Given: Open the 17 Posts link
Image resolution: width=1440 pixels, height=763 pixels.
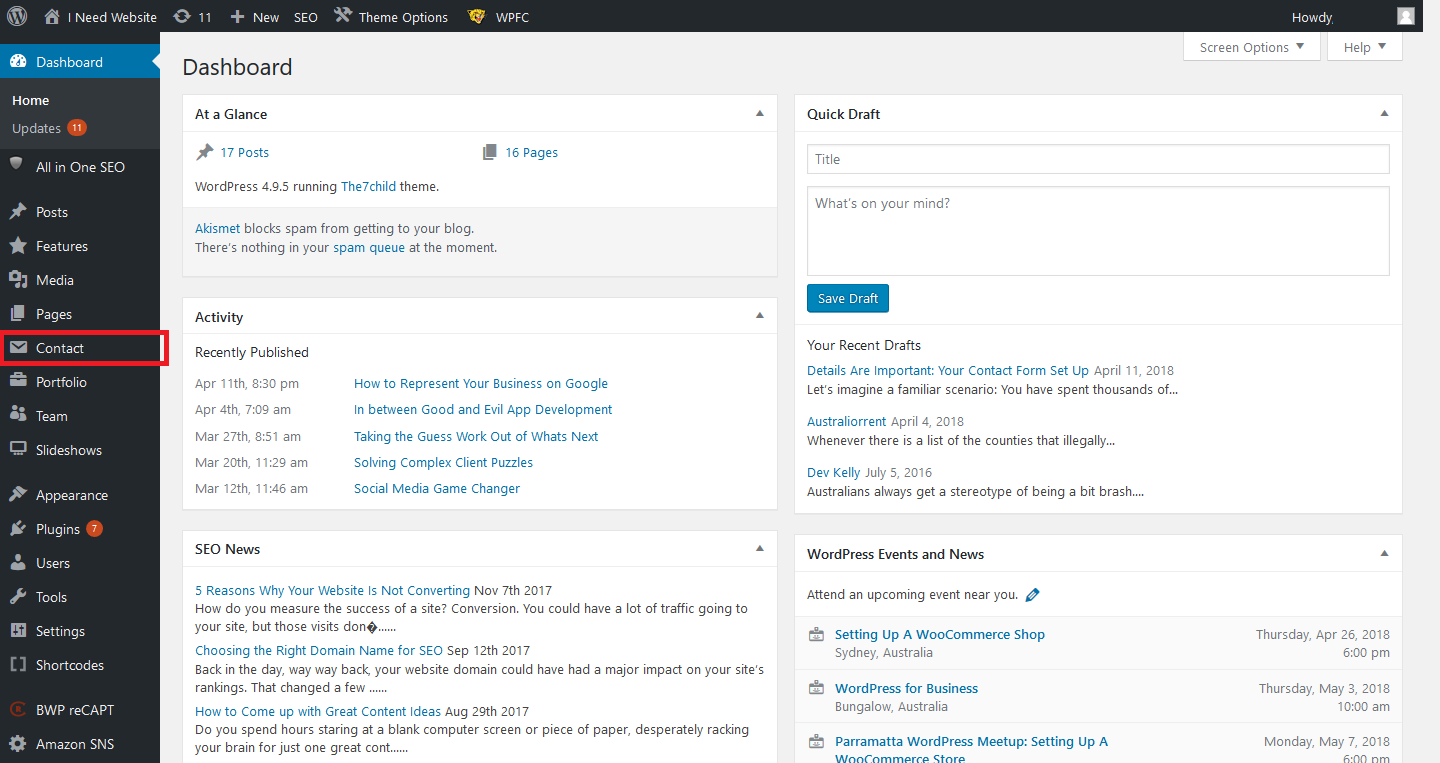Looking at the screenshot, I should click(244, 153).
